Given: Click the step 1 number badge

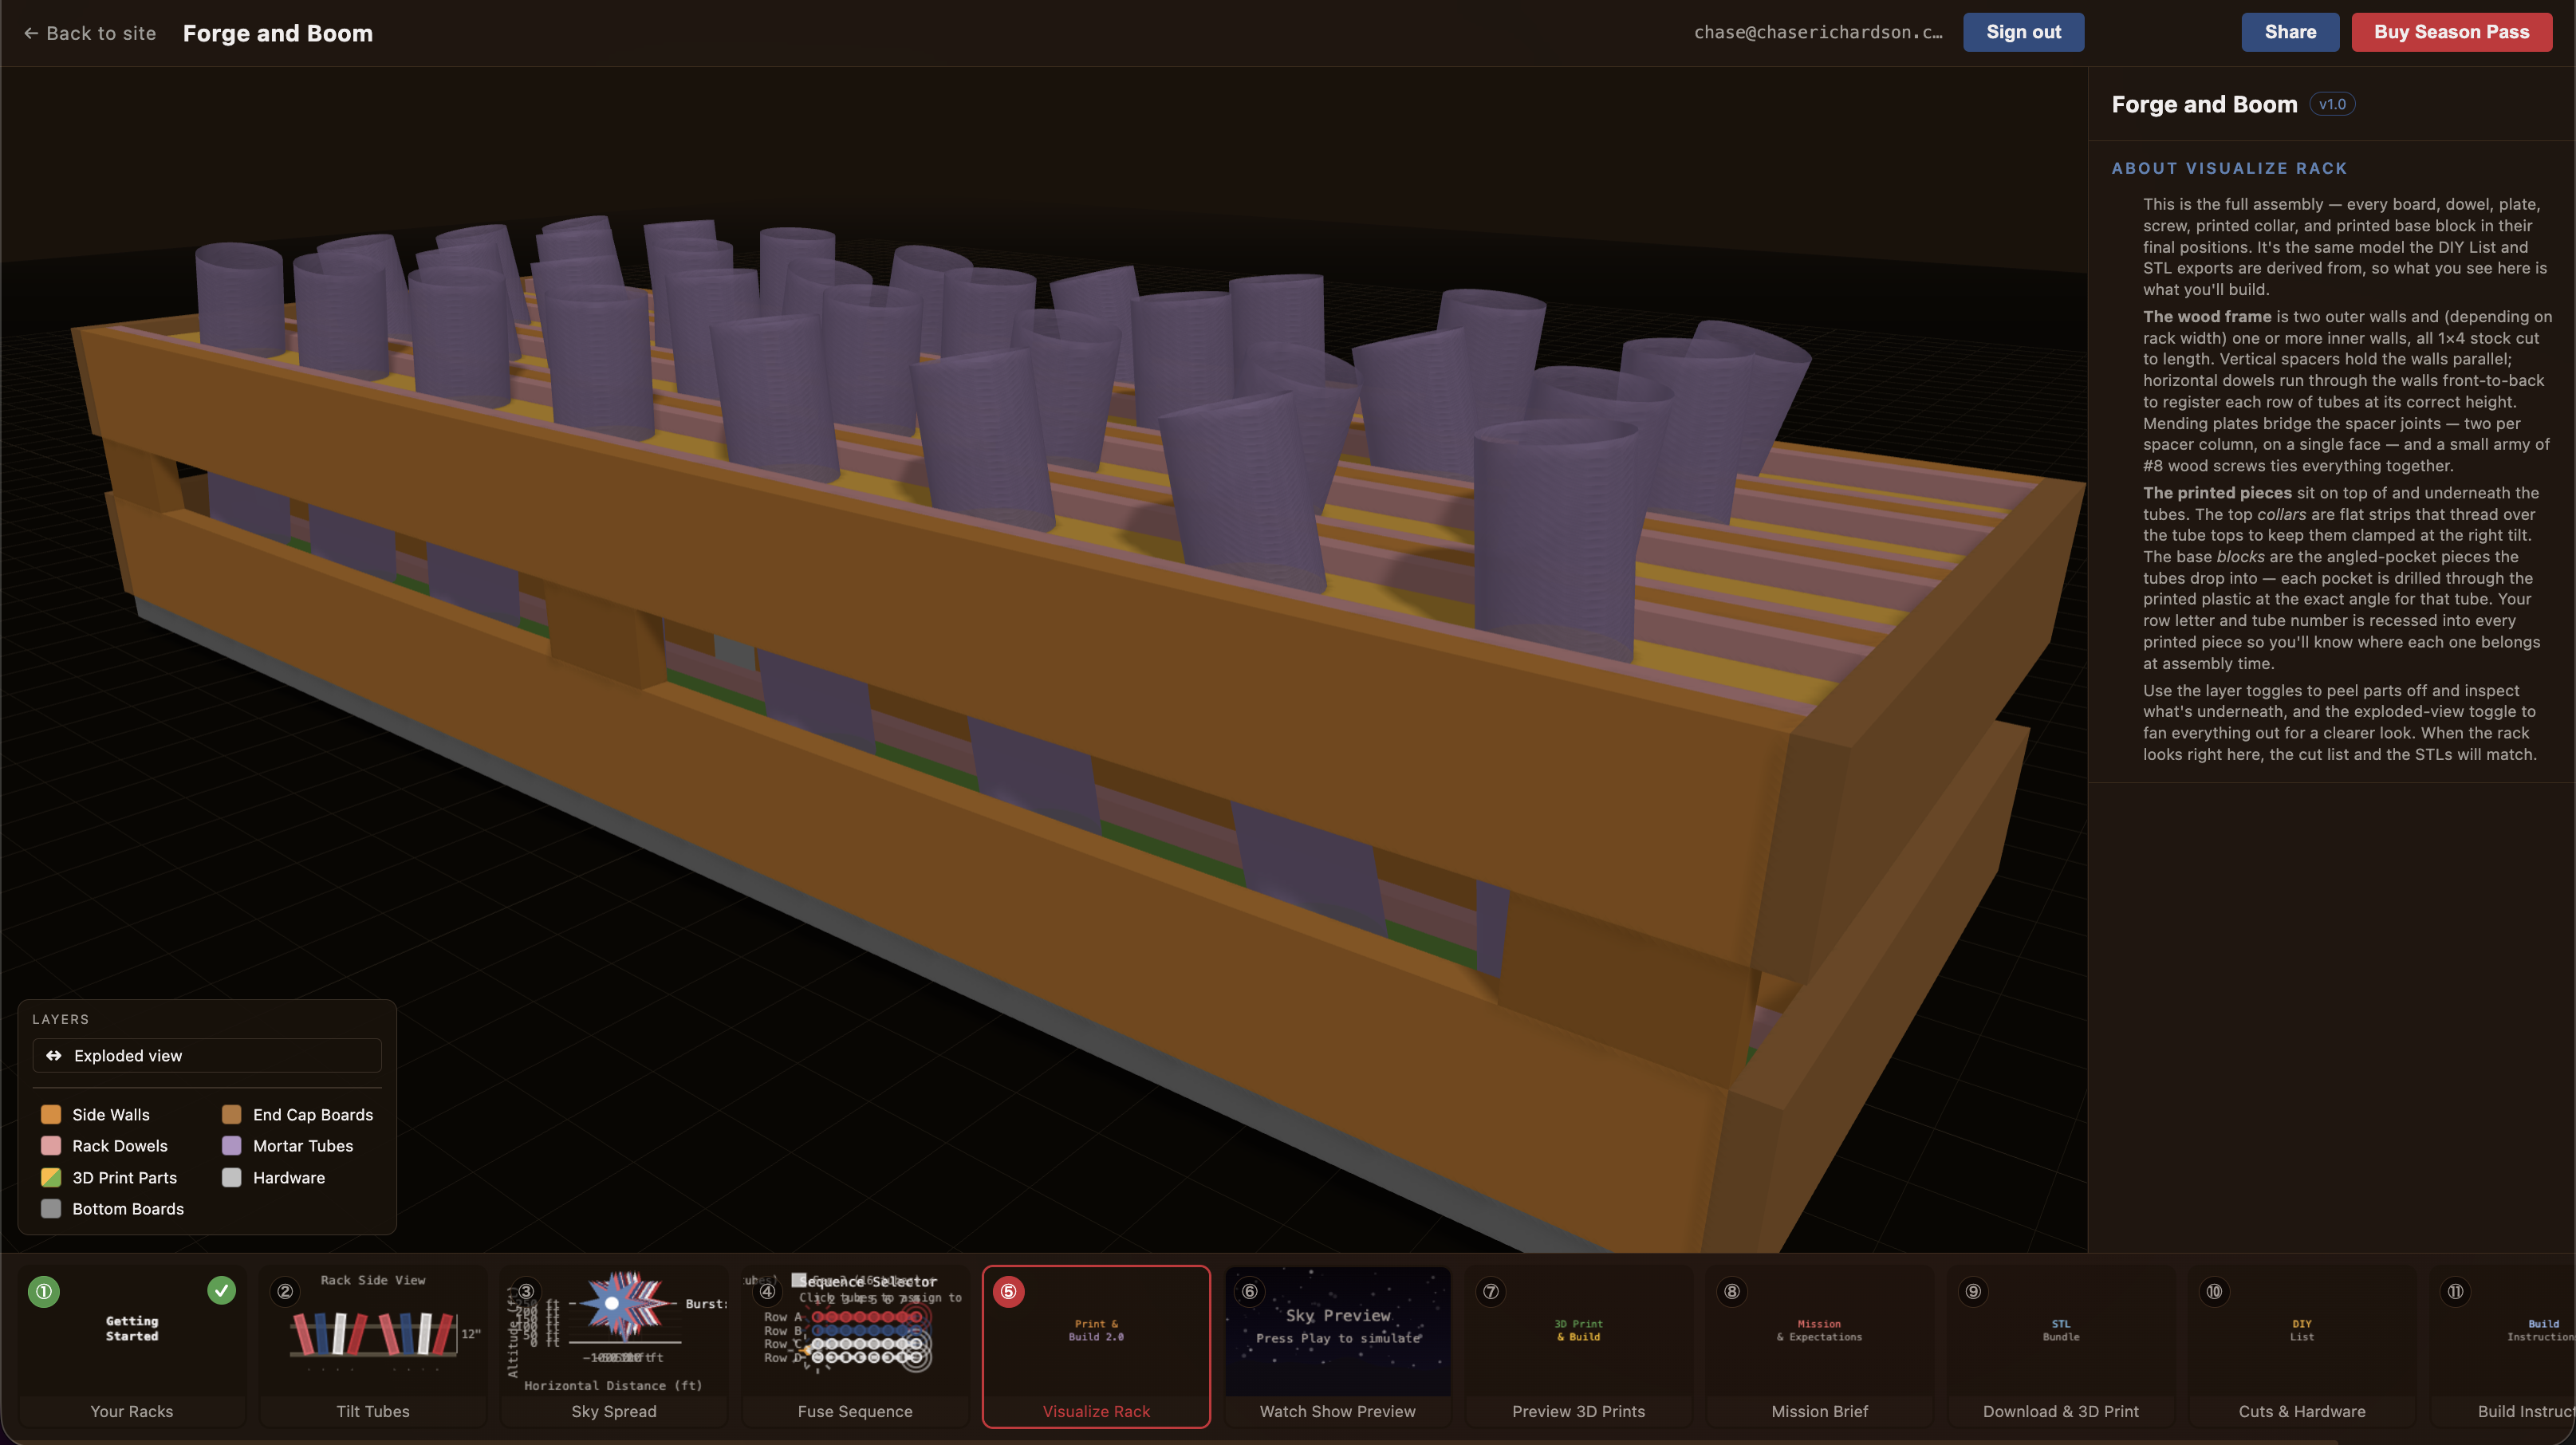Looking at the screenshot, I should point(44,1291).
